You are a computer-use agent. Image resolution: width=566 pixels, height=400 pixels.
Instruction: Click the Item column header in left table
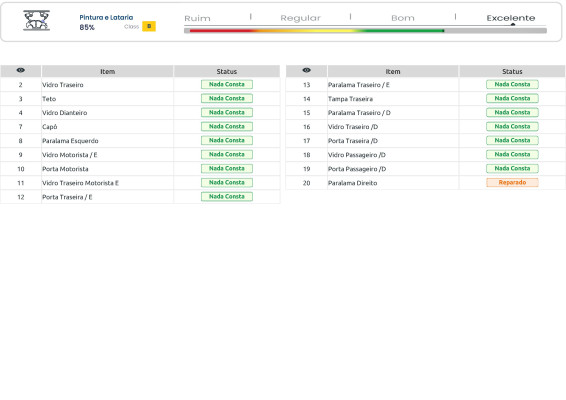pyautogui.click(x=108, y=71)
